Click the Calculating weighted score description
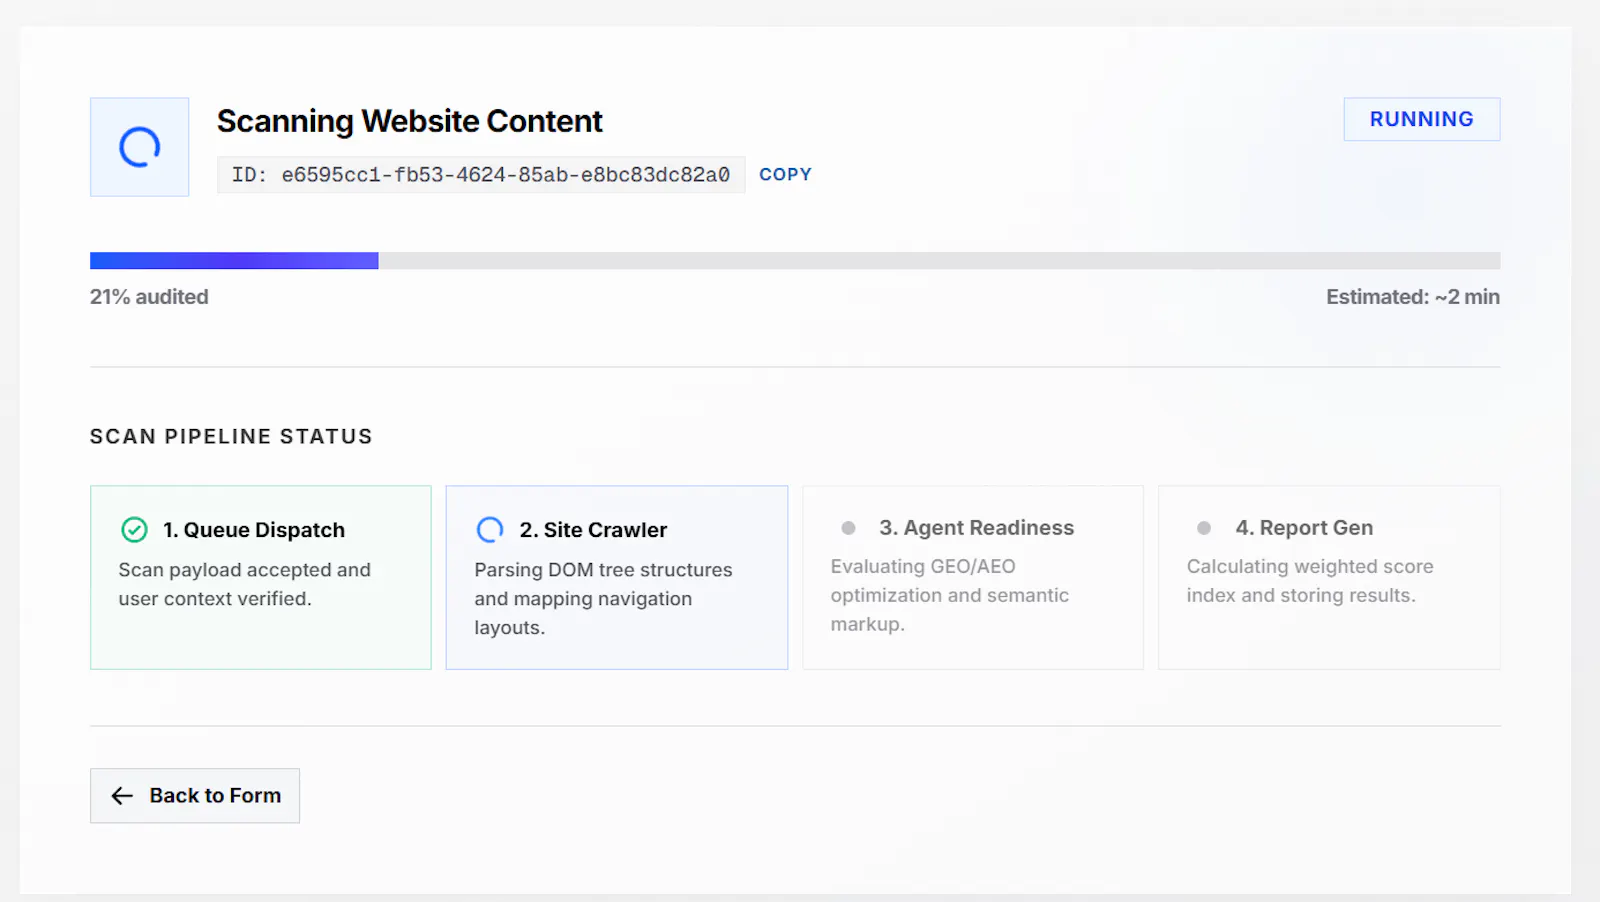 click(x=1310, y=581)
